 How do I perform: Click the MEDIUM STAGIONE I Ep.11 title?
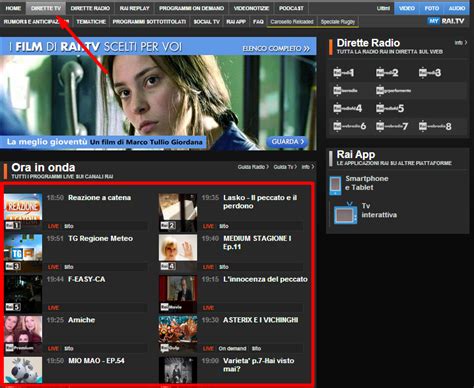[257, 243]
